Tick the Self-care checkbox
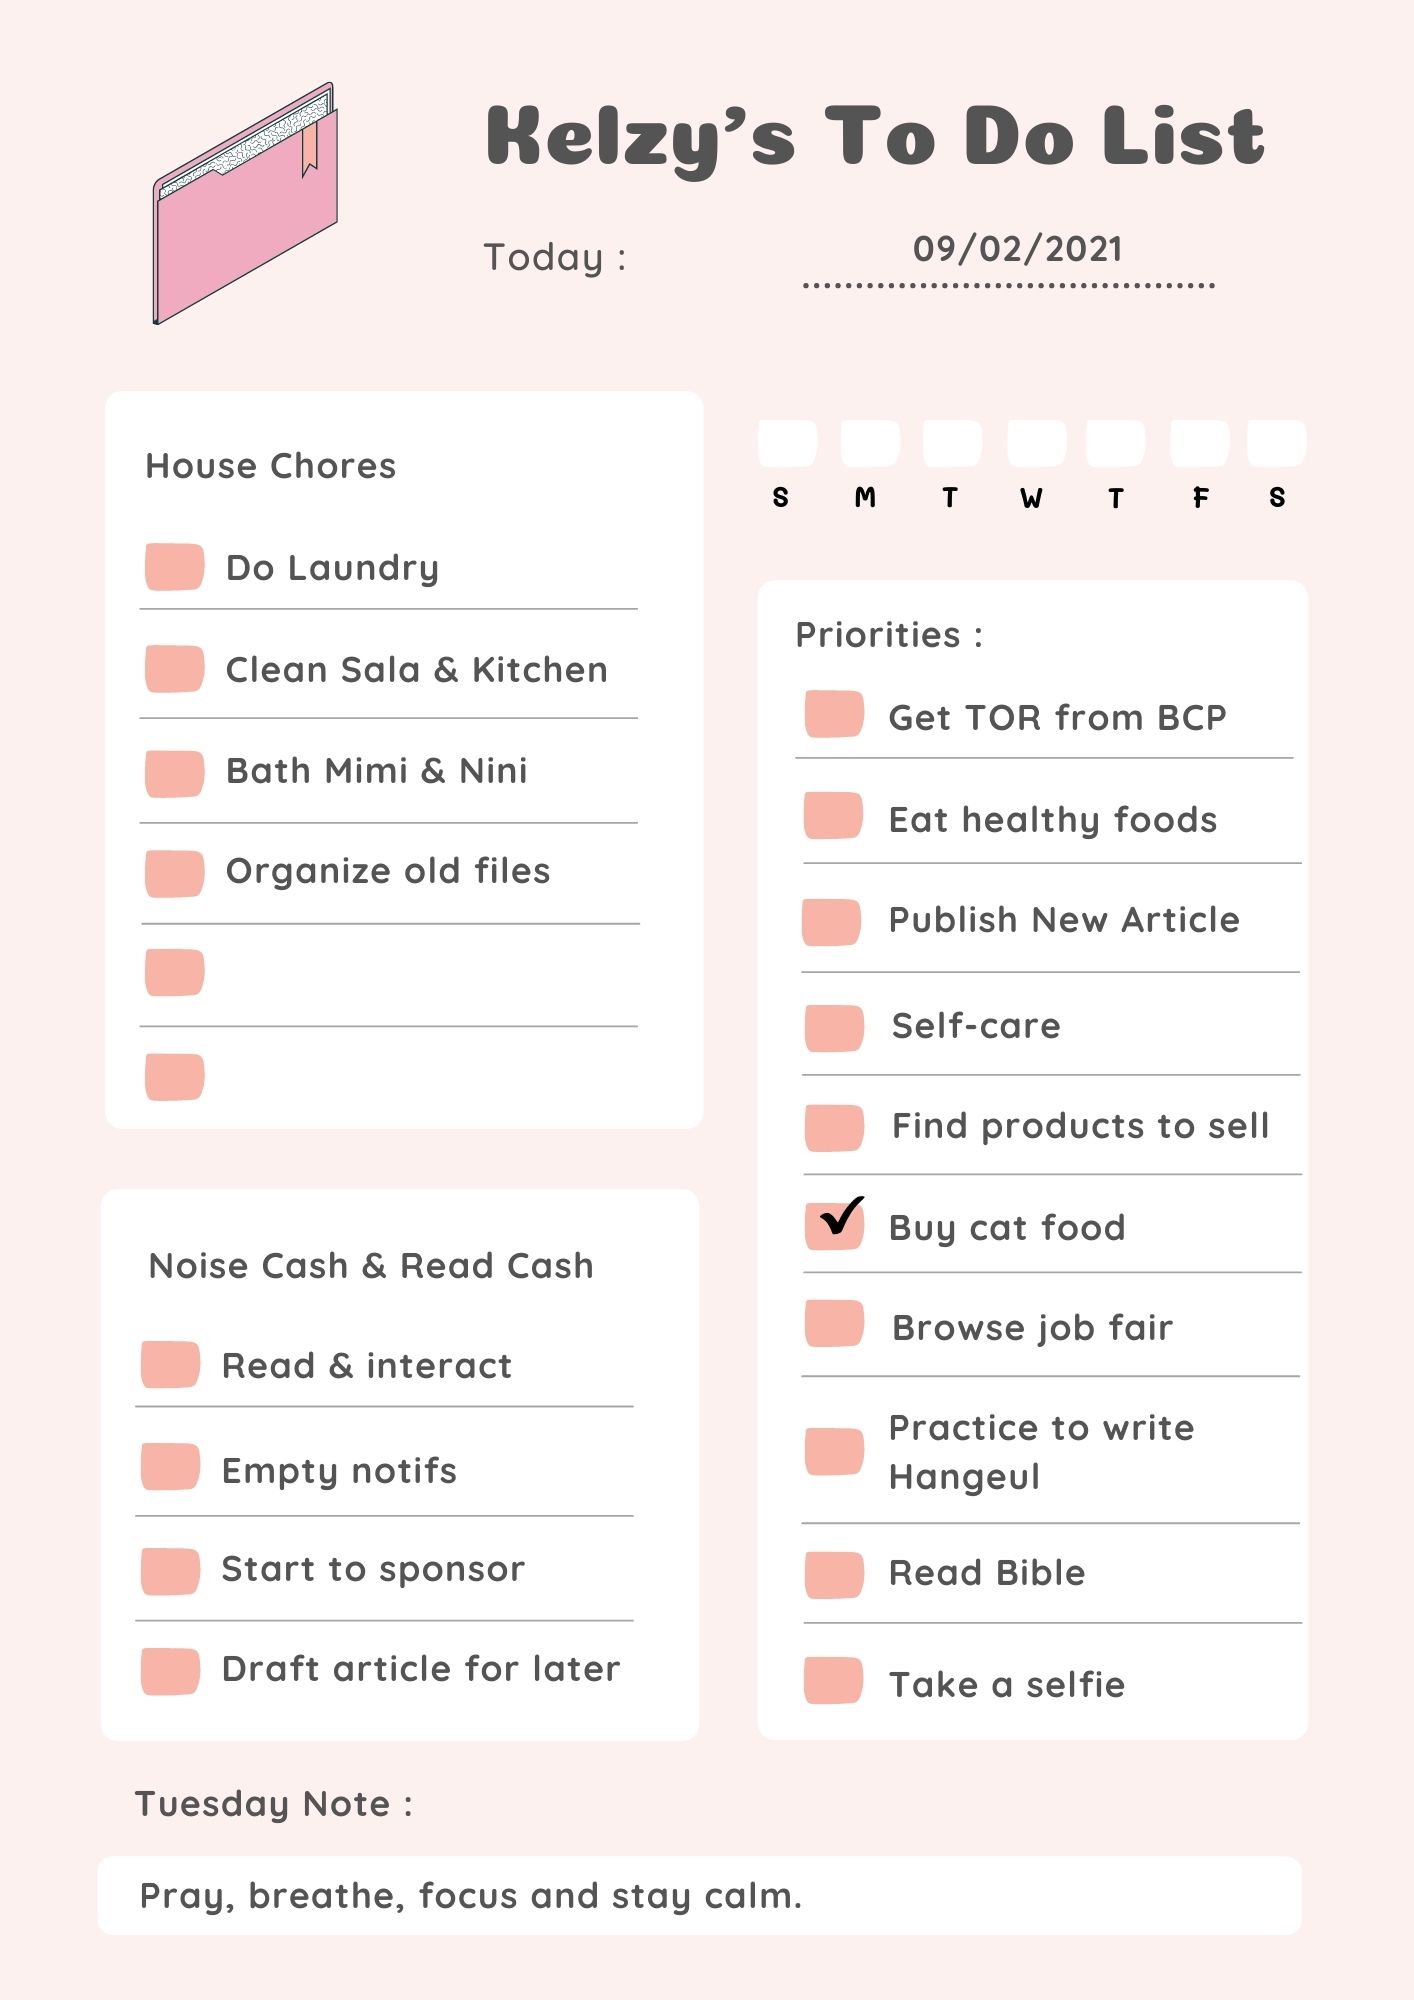Viewport: 1414px width, 2000px height. tap(834, 1028)
